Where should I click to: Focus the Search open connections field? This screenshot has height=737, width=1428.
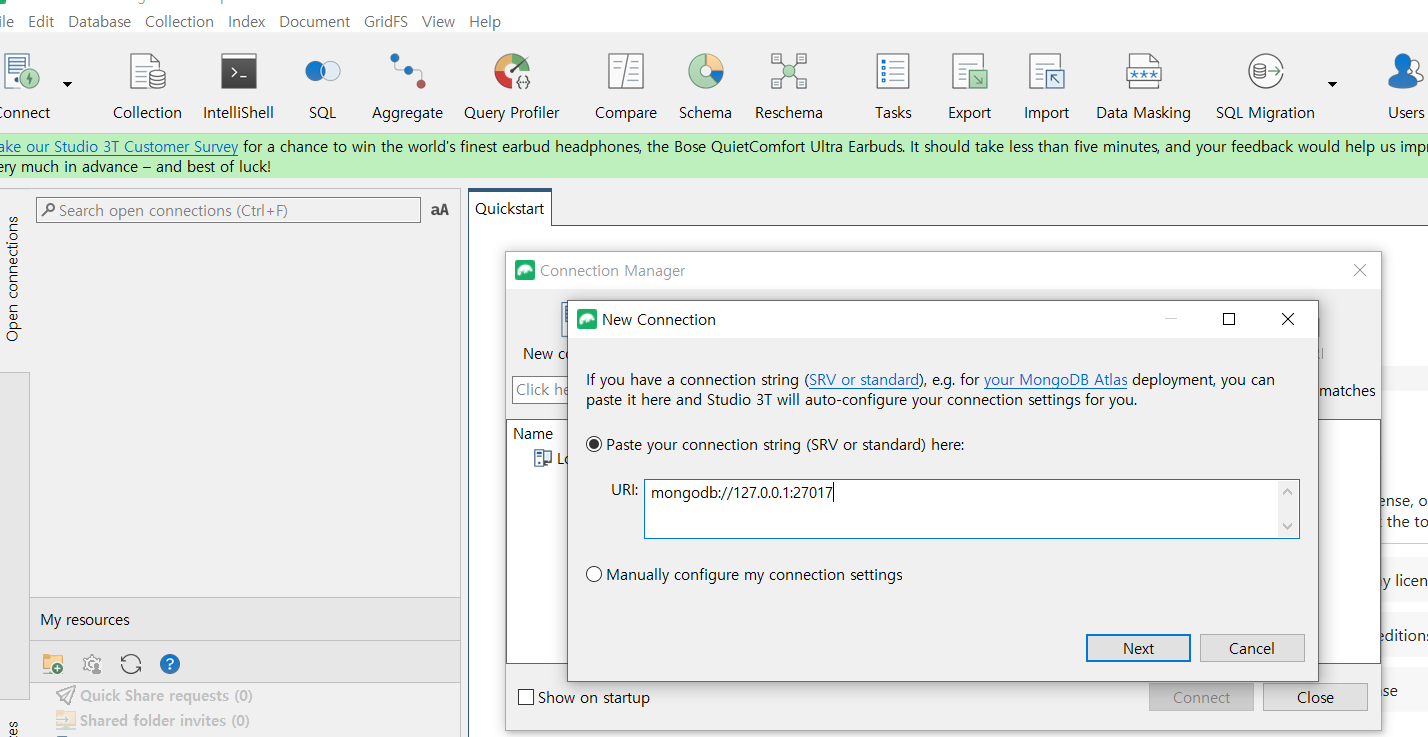[x=229, y=210]
